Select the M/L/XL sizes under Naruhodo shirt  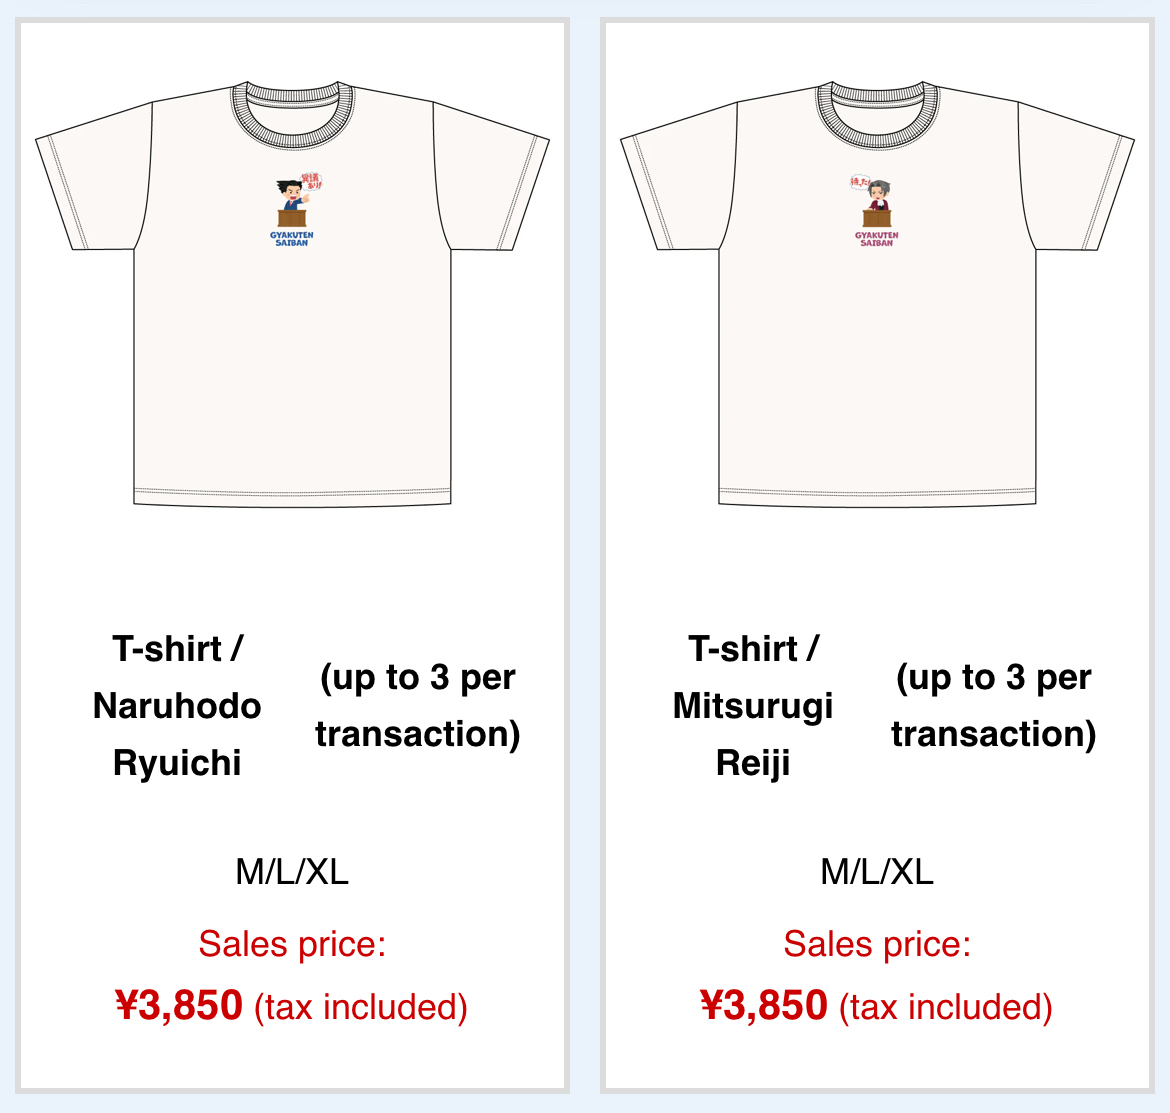(292, 872)
